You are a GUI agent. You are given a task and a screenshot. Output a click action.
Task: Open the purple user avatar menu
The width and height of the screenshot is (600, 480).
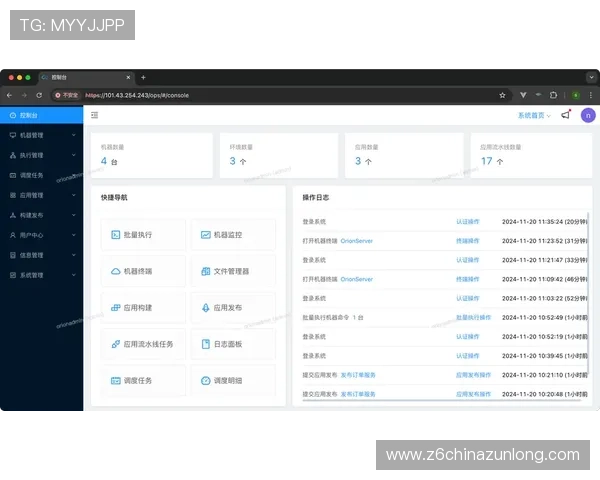(x=588, y=115)
